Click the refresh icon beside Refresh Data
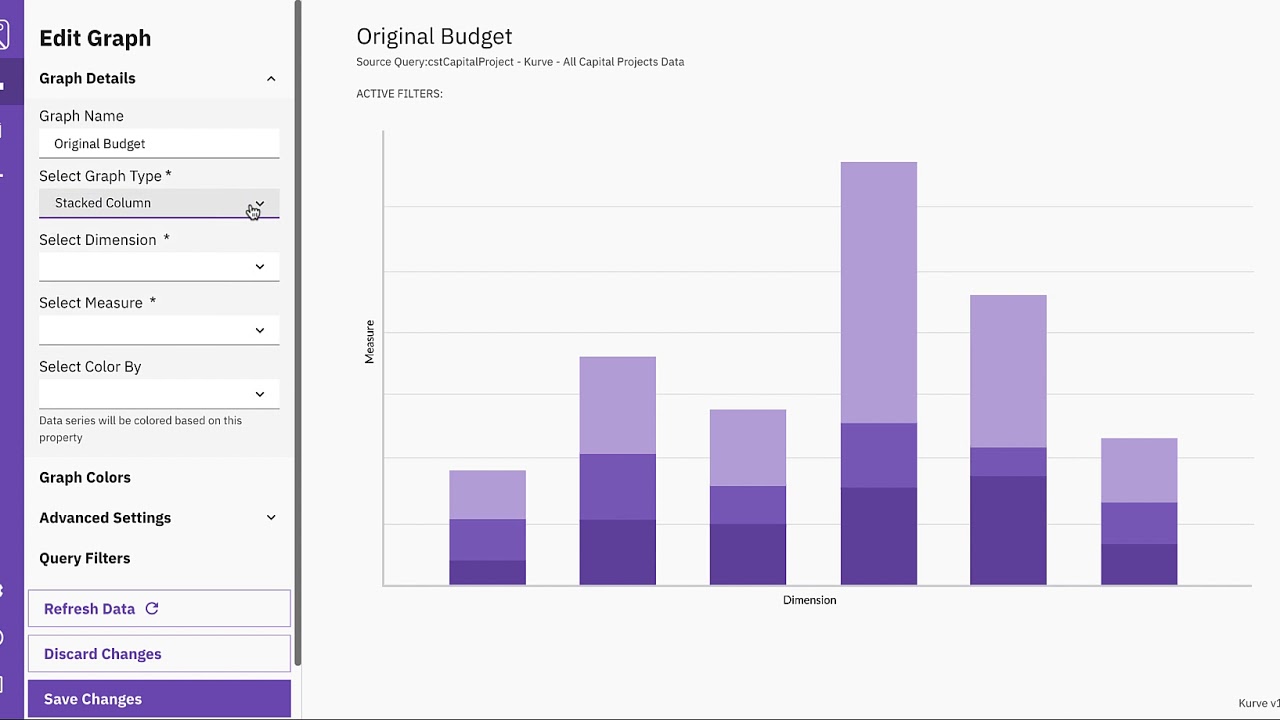The height and width of the screenshot is (720, 1280). pyautogui.click(x=152, y=608)
